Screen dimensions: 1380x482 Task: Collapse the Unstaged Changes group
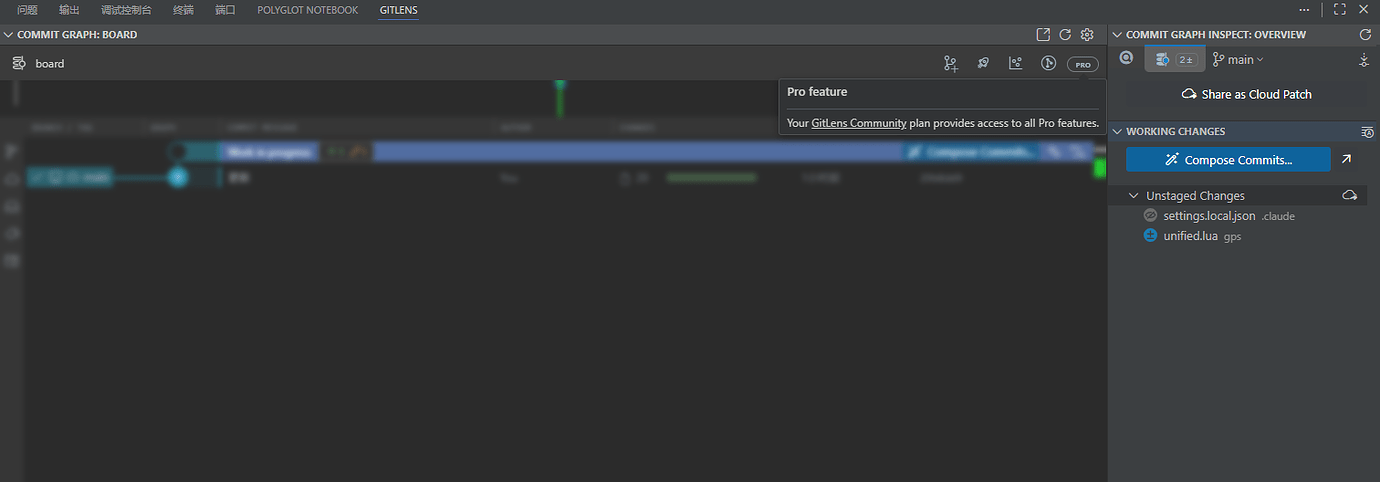[x=1134, y=196]
